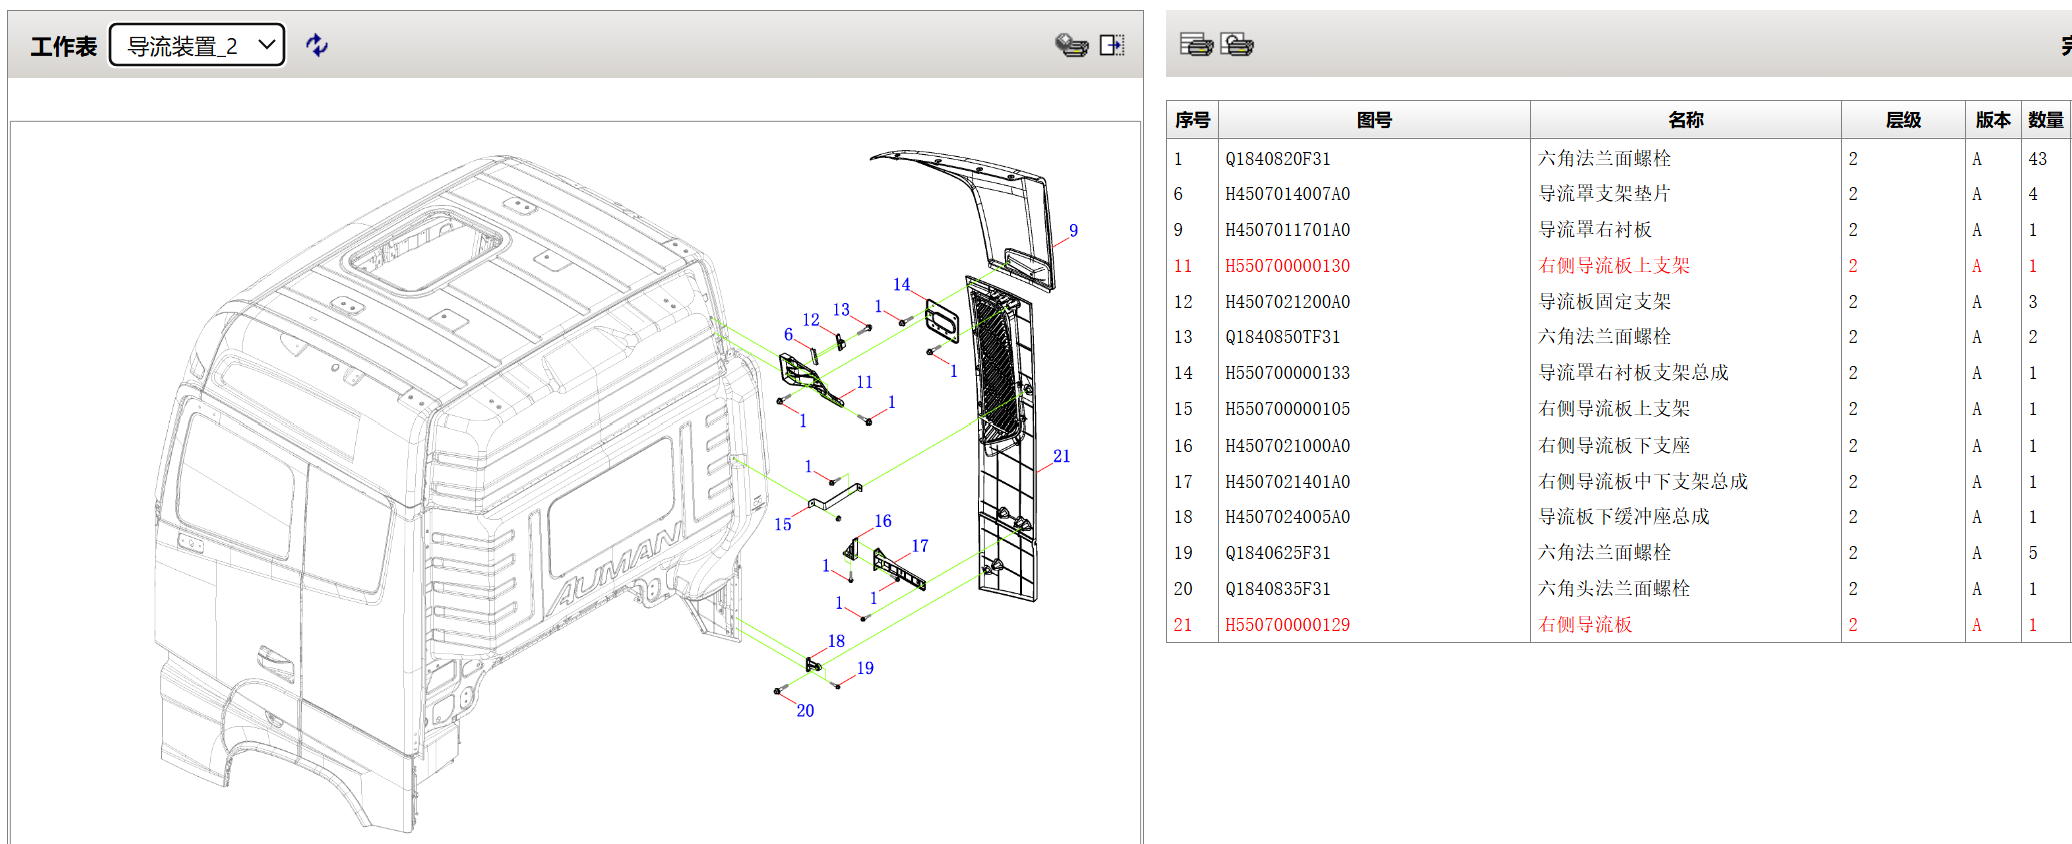Click the print diagram icon
This screenshot has width=2072, height=844.
tap(1071, 45)
